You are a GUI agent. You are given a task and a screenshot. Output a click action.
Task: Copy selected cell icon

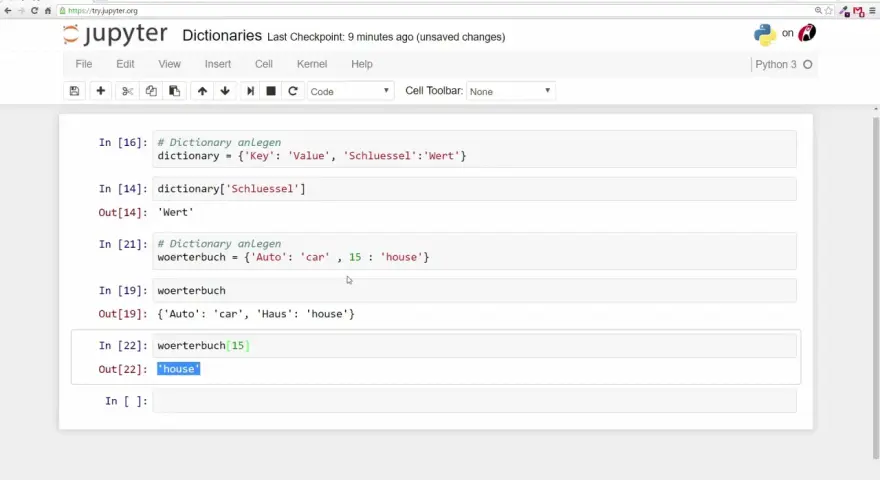(x=151, y=91)
